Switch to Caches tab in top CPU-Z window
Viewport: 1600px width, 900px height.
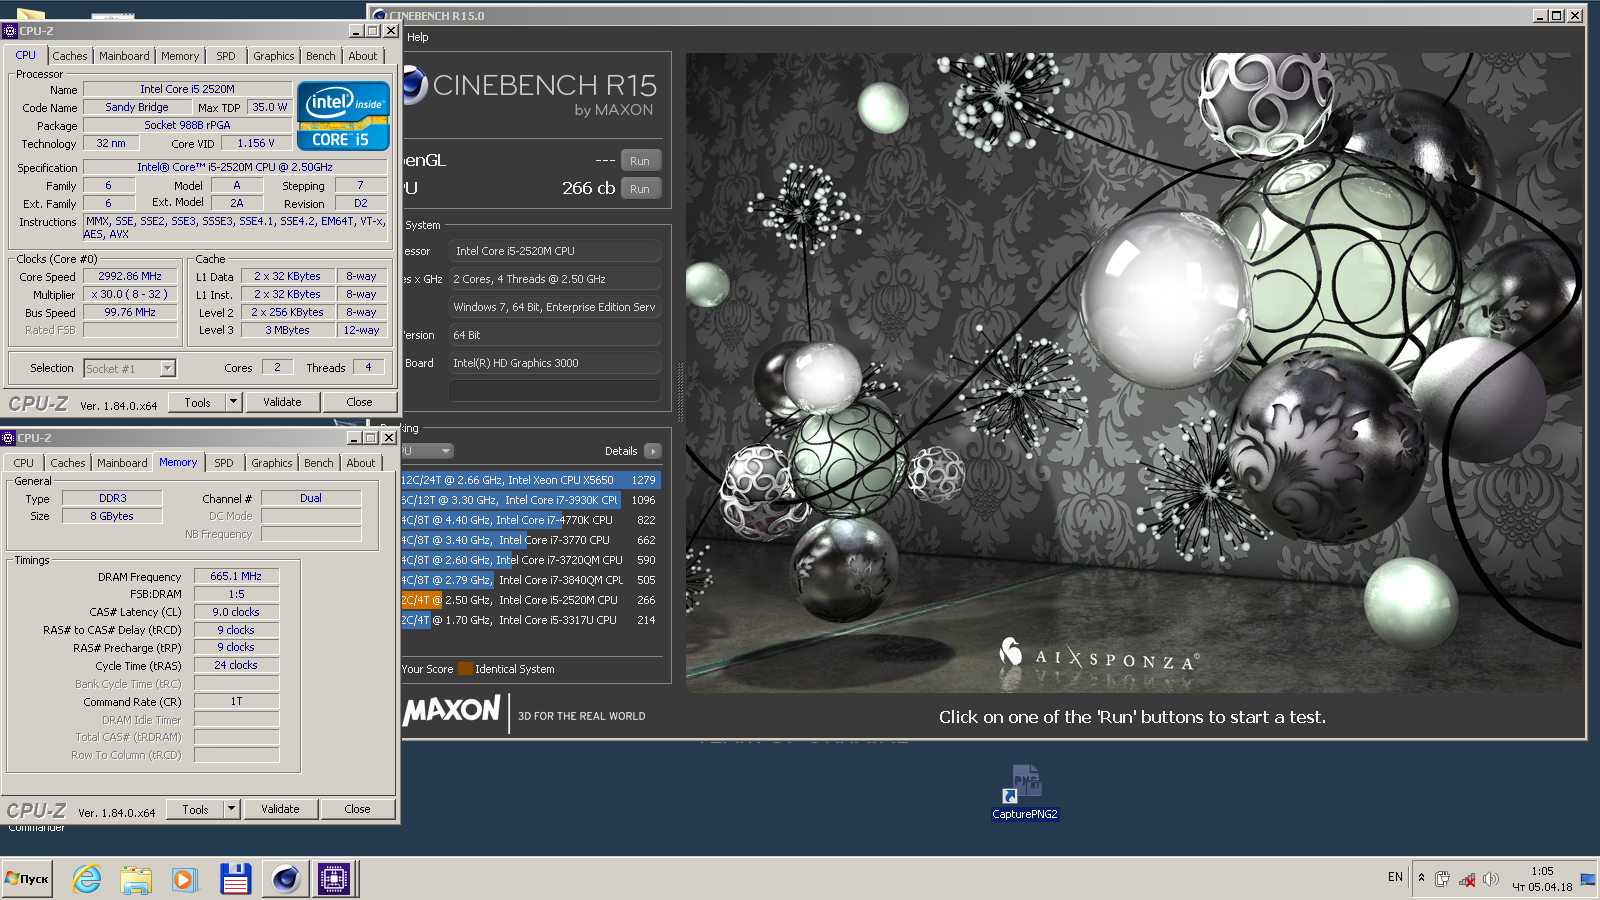click(70, 56)
